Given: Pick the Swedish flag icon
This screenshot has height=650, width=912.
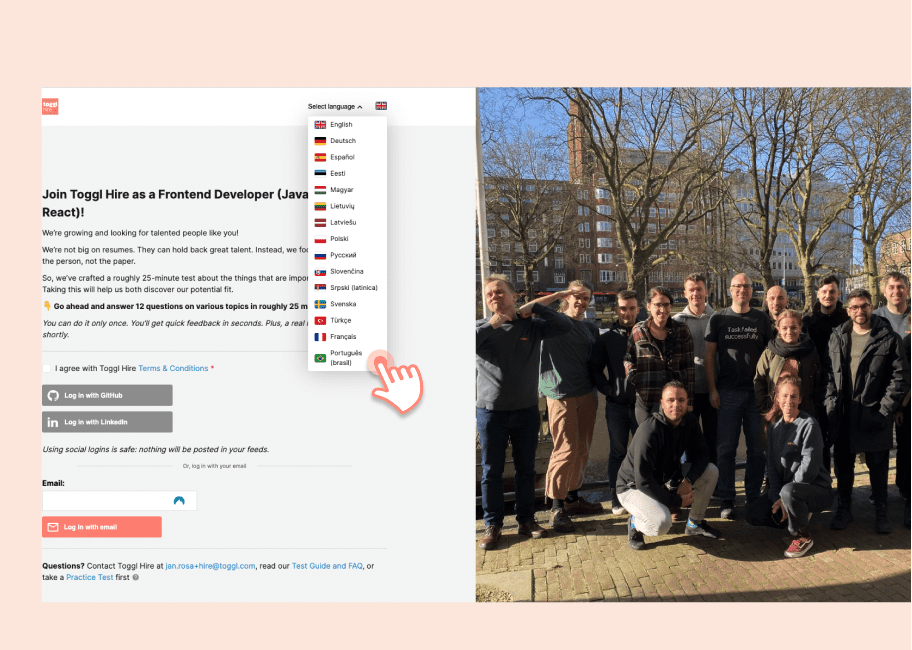Looking at the screenshot, I should [320, 304].
